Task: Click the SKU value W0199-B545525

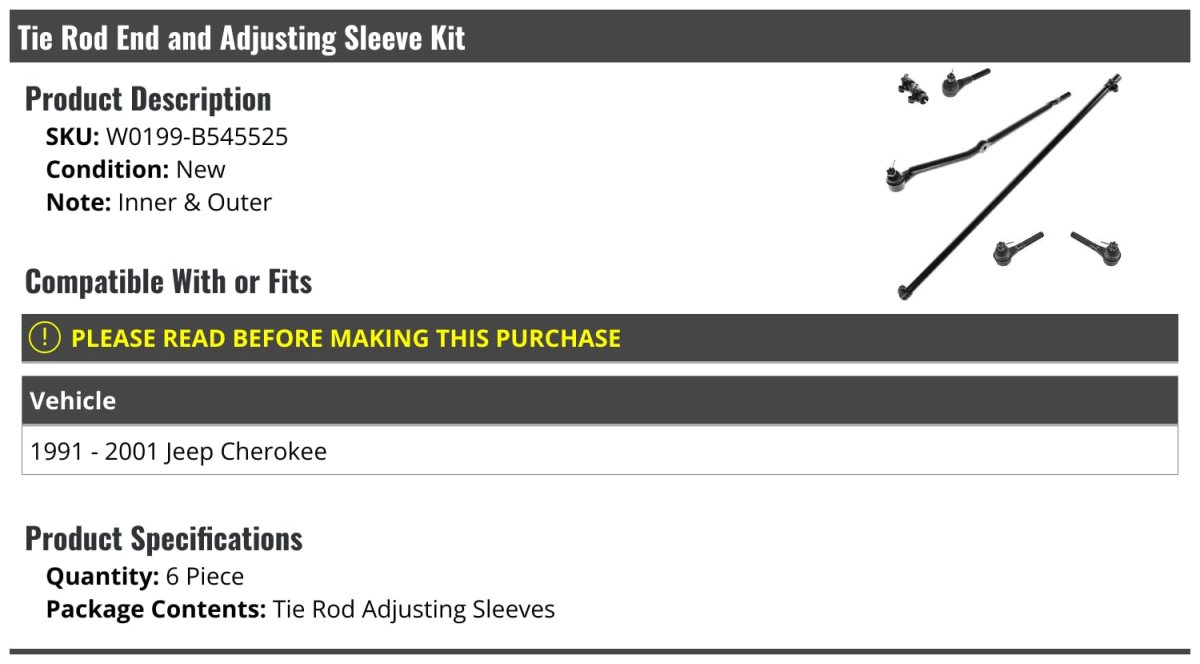Action: (197, 136)
